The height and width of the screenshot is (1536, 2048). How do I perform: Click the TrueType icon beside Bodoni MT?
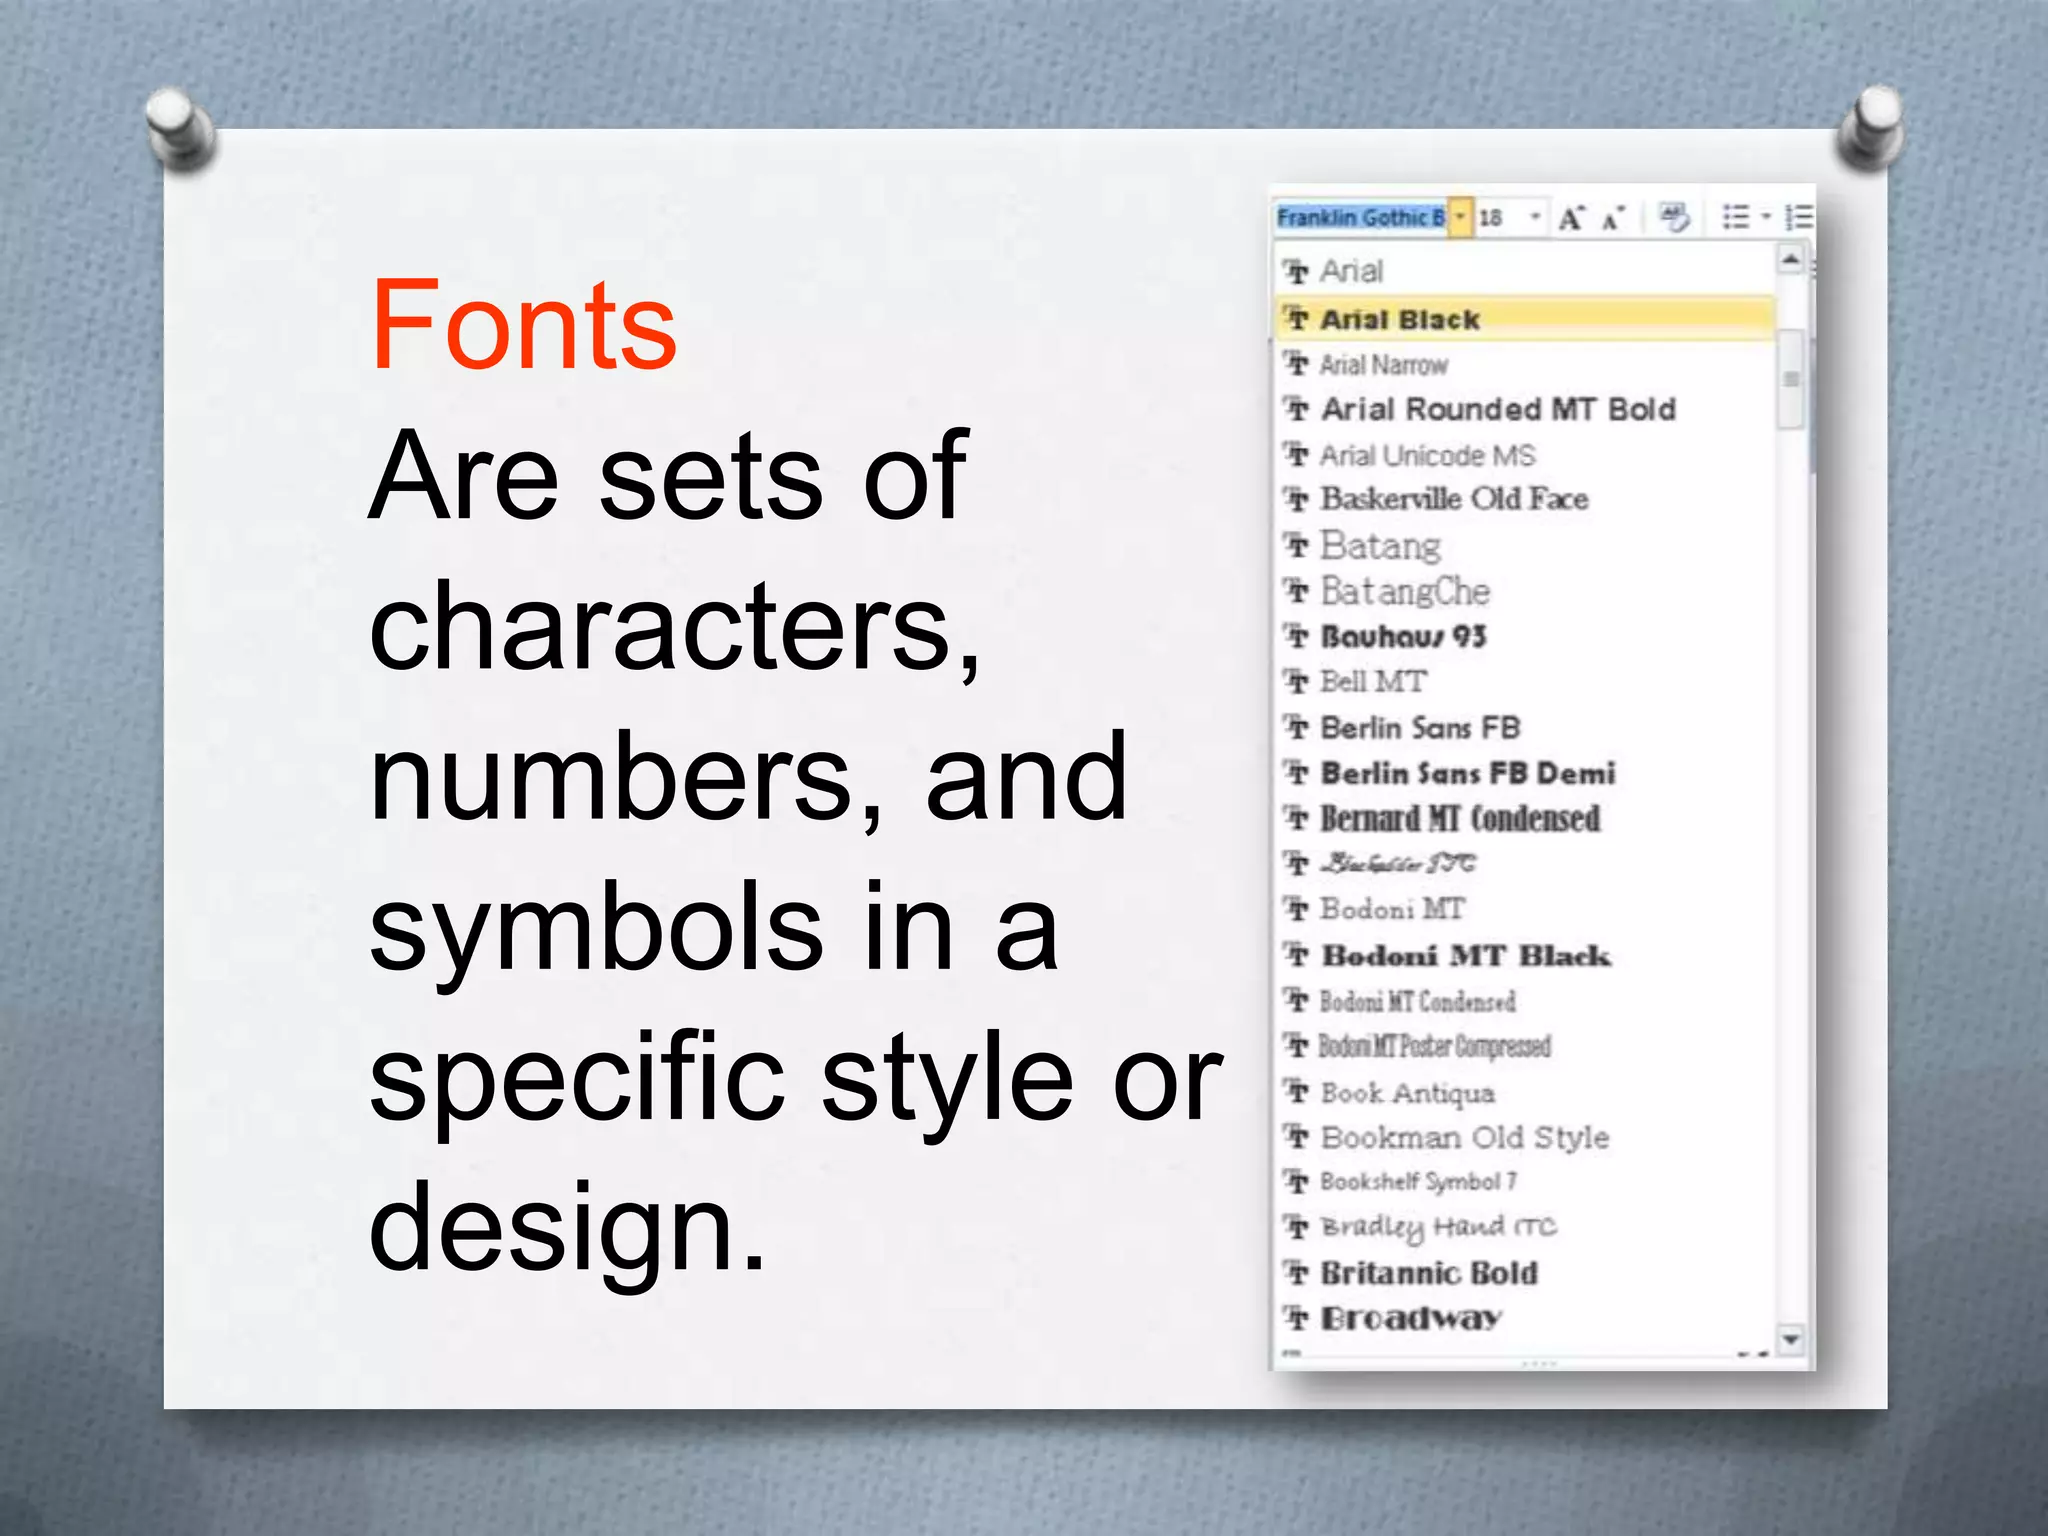tap(1297, 909)
